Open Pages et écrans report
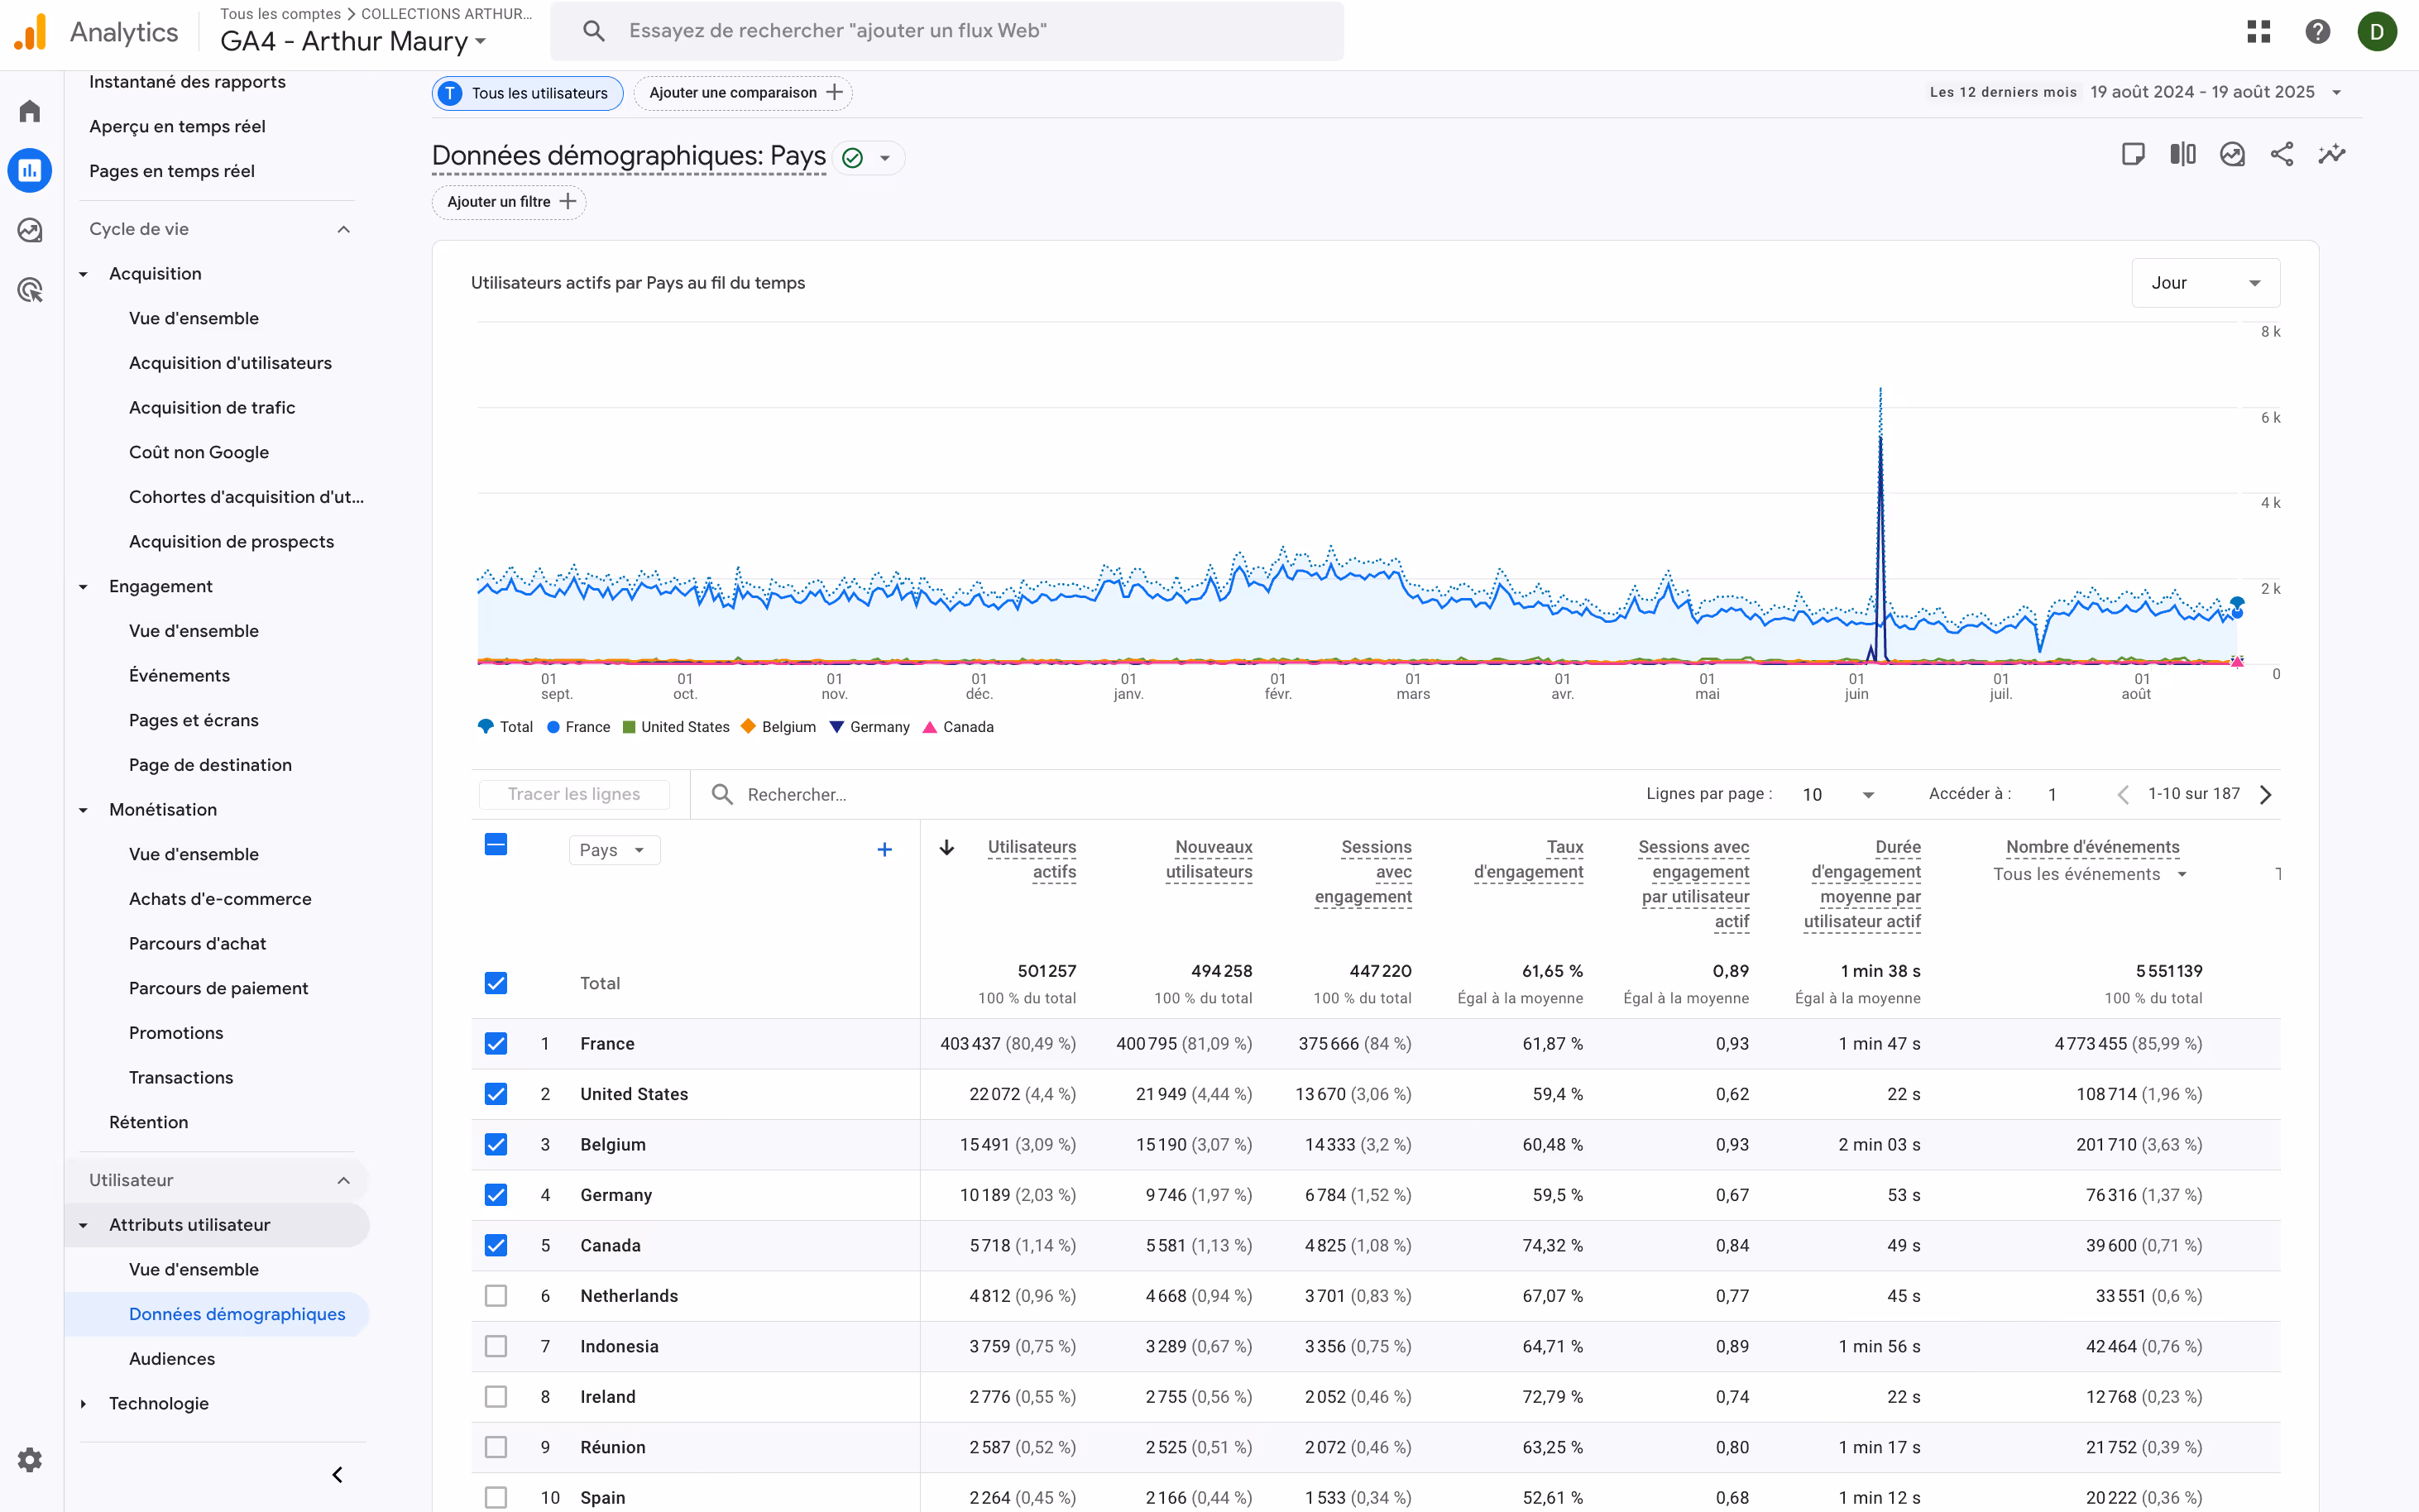This screenshot has width=2419, height=1512. [193, 720]
